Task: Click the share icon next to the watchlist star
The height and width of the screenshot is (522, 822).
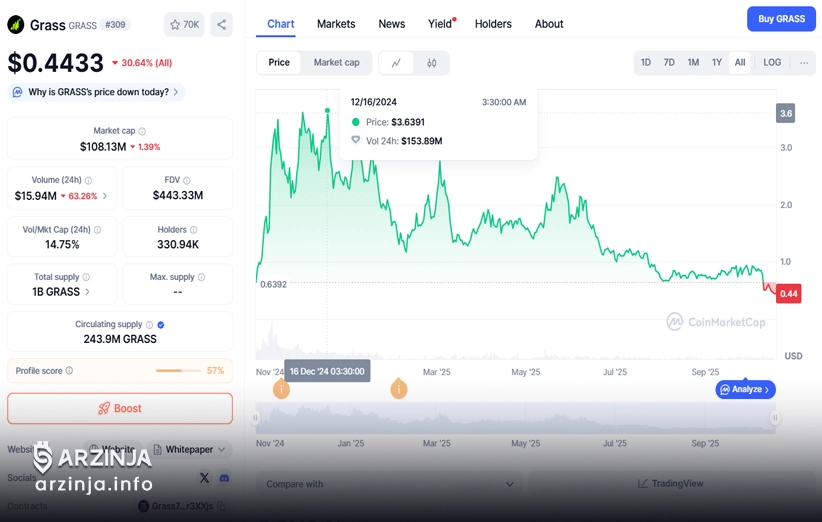Action: pos(221,25)
